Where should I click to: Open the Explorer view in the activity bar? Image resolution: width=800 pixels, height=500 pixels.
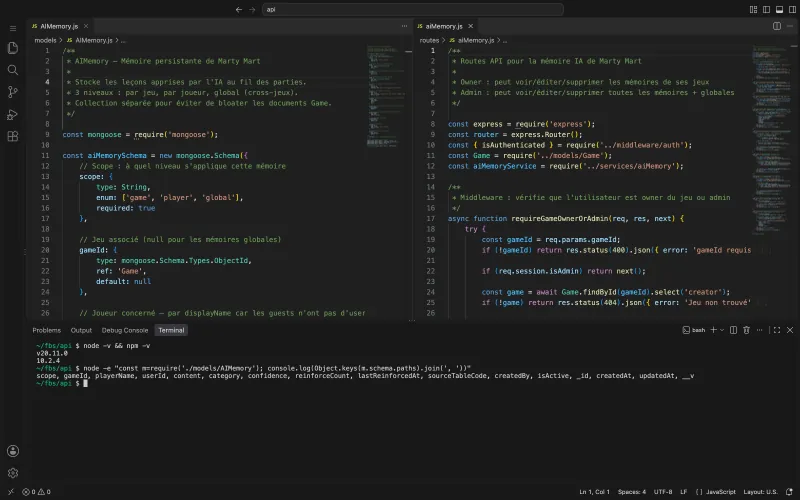click(13, 48)
